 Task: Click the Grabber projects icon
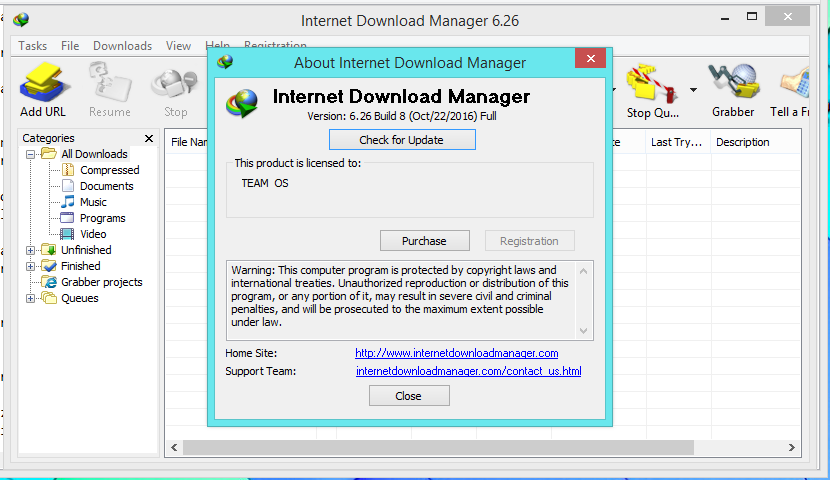pos(49,282)
